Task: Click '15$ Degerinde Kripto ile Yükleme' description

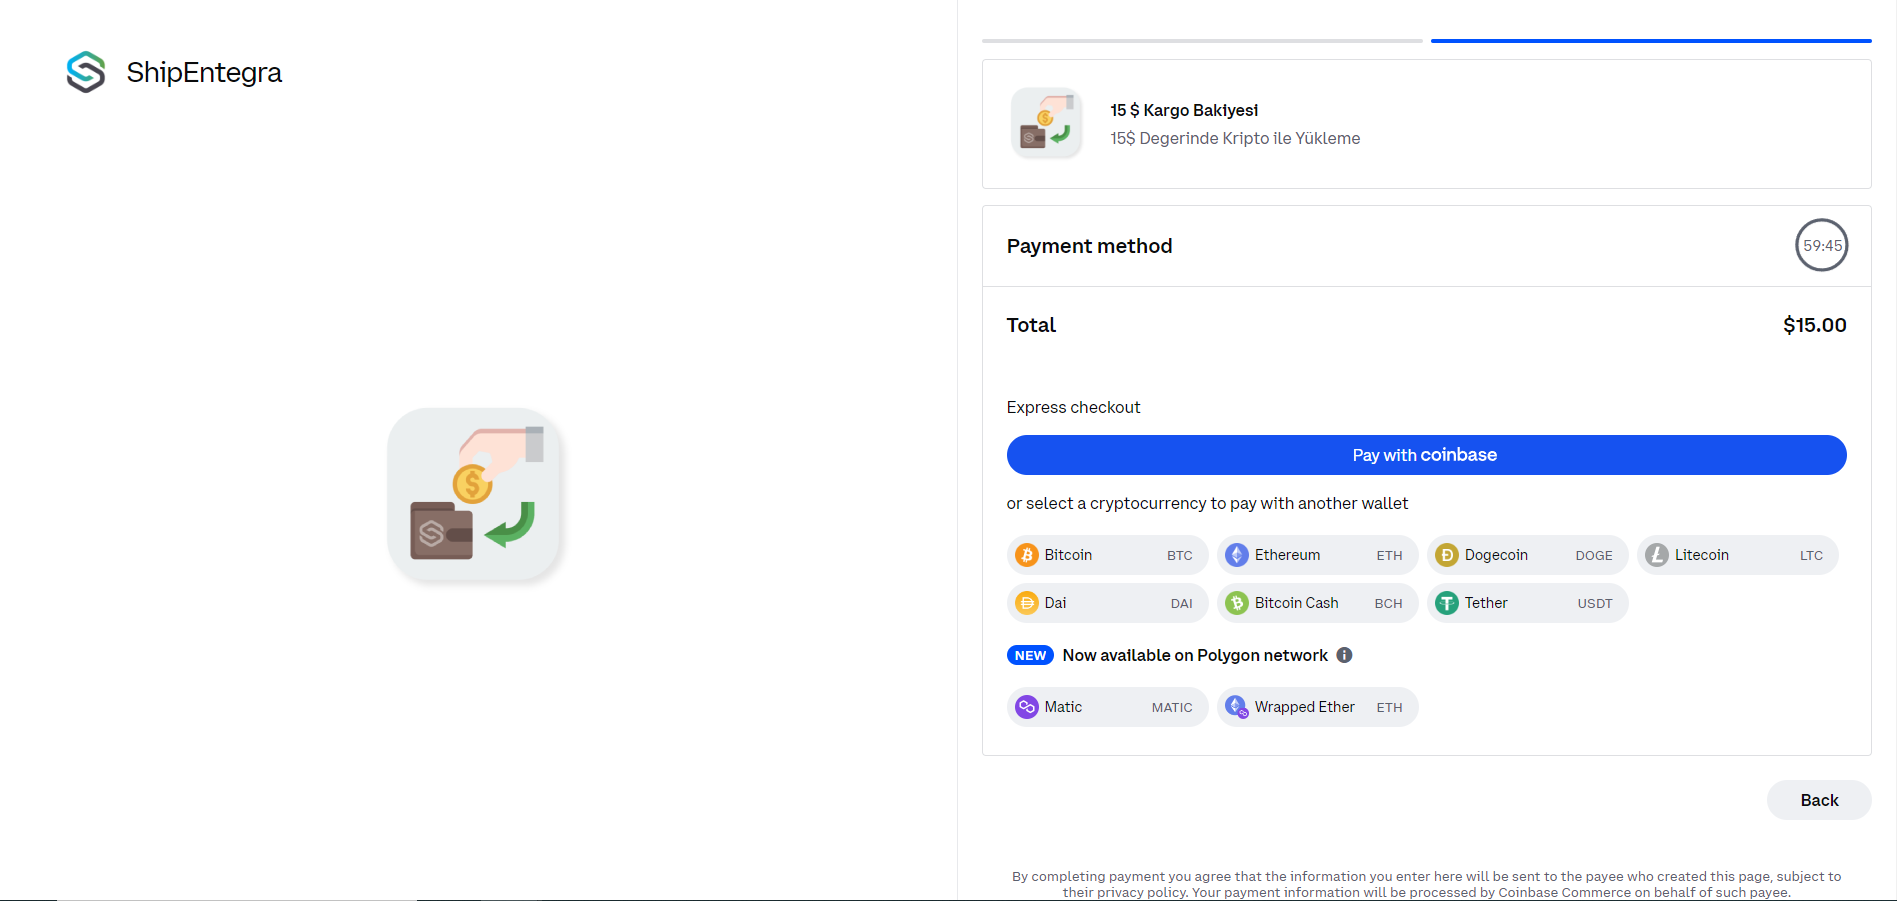Action: (1235, 138)
